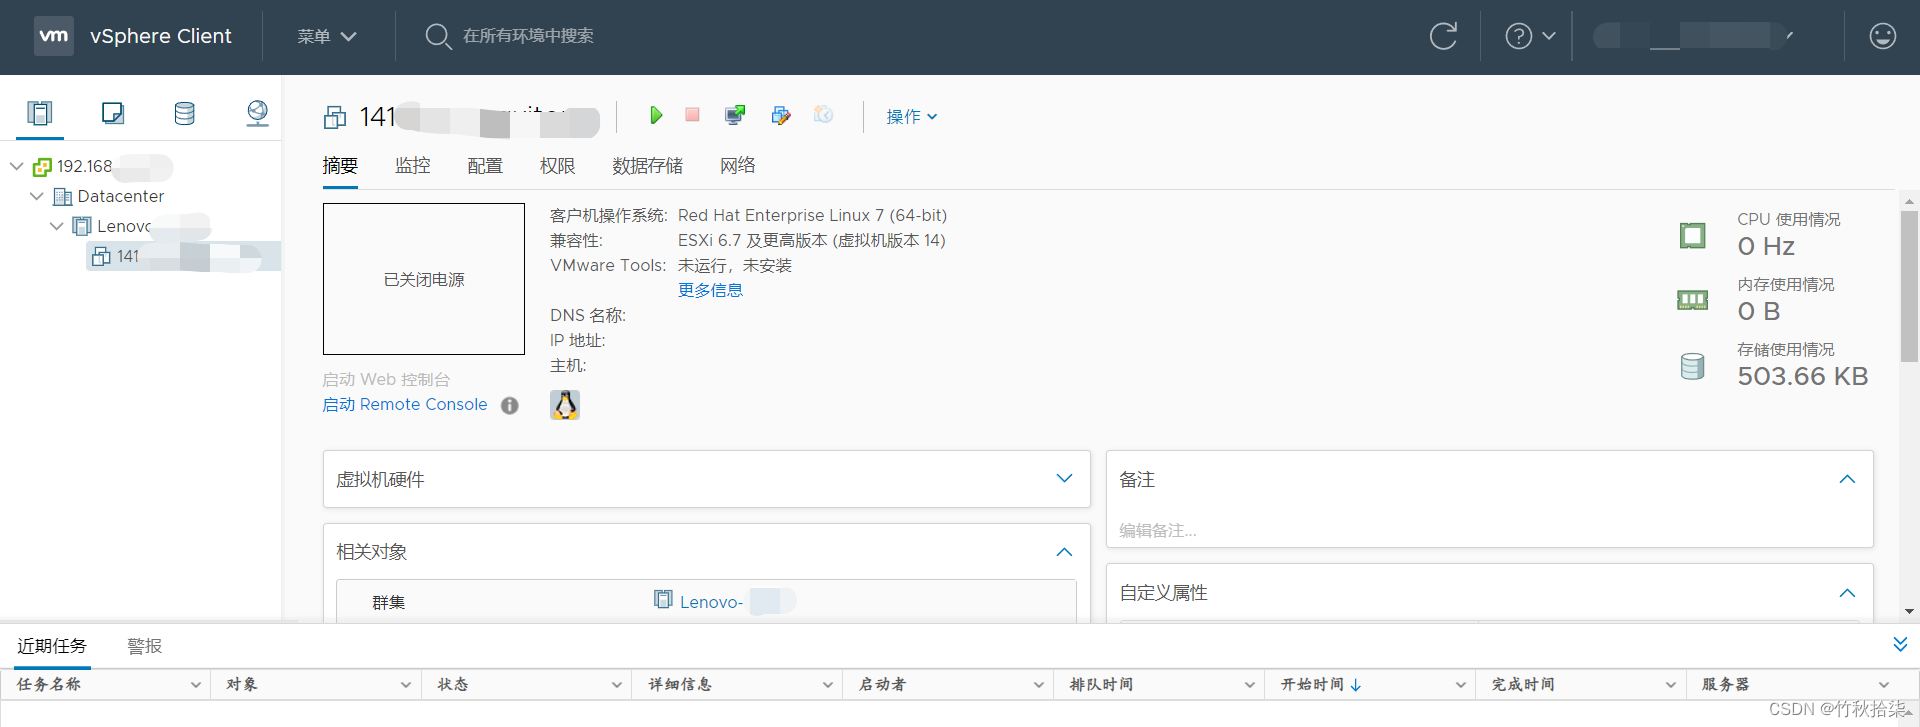
Task: Click the CPU usage icon
Action: (1692, 236)
